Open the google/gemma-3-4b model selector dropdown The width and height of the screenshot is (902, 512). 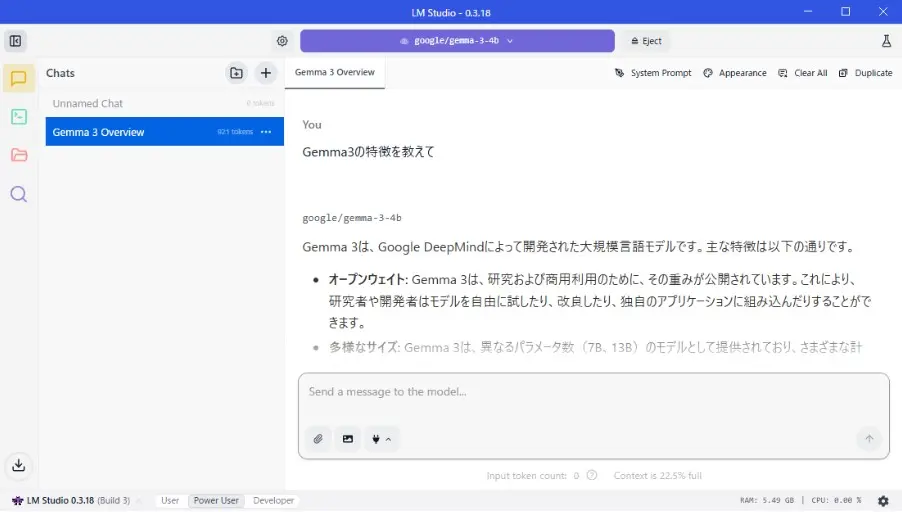pos(457,41)
